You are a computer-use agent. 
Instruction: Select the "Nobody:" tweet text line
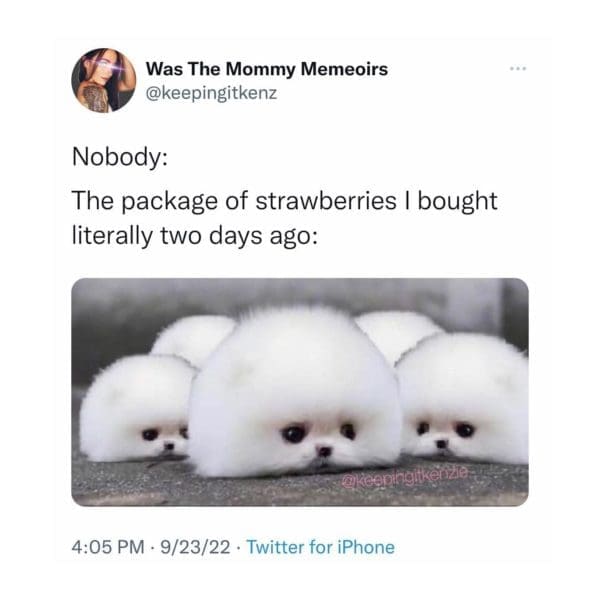pyautogui.click(x=120, y=157)
